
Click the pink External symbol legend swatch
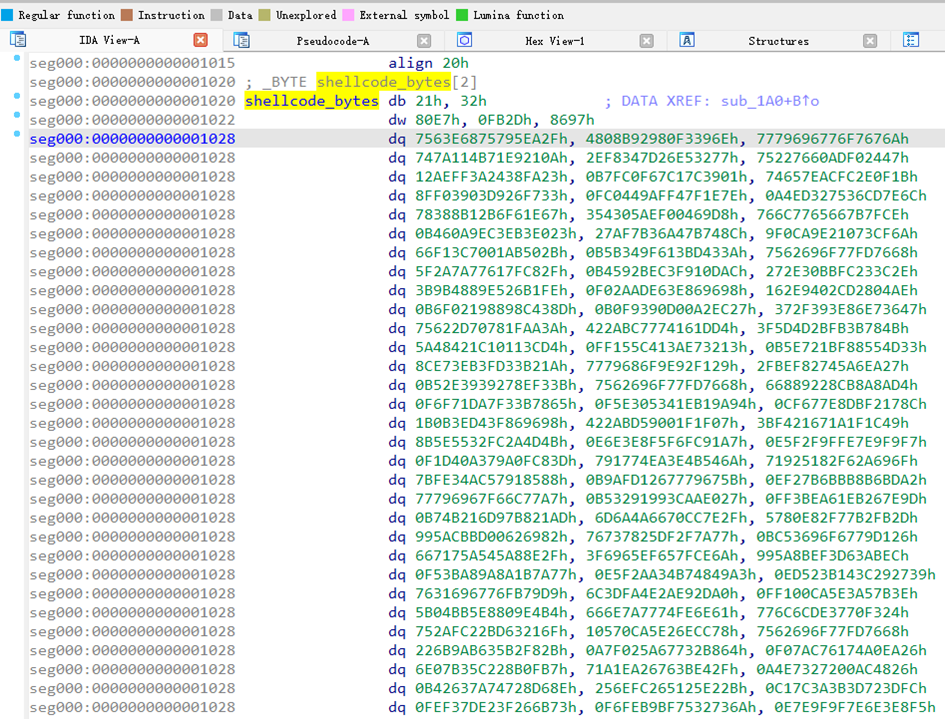348,15
